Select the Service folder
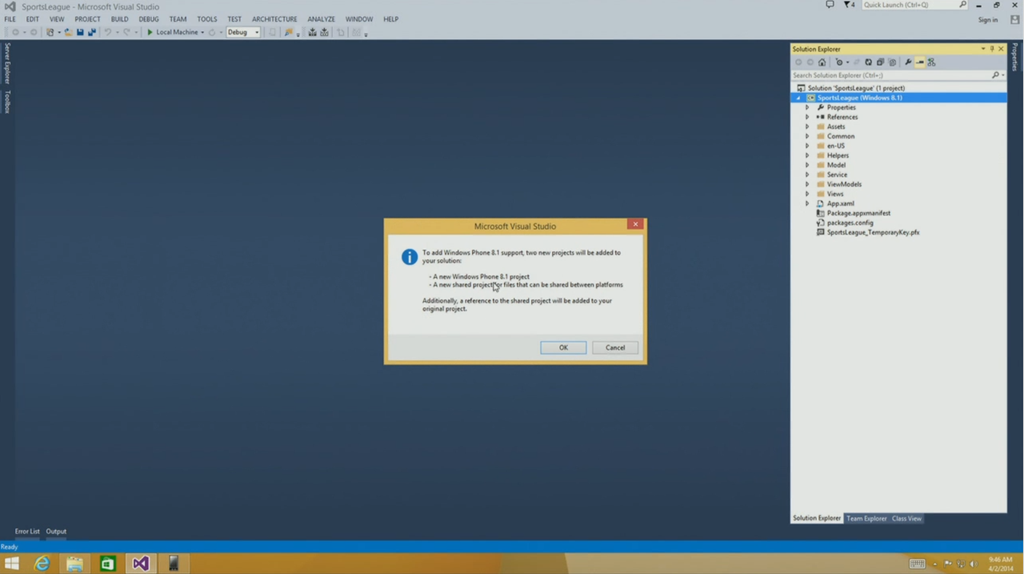The height and width of the screenshot is (574, 1024). pyautogui.click(x=837, y=175)
